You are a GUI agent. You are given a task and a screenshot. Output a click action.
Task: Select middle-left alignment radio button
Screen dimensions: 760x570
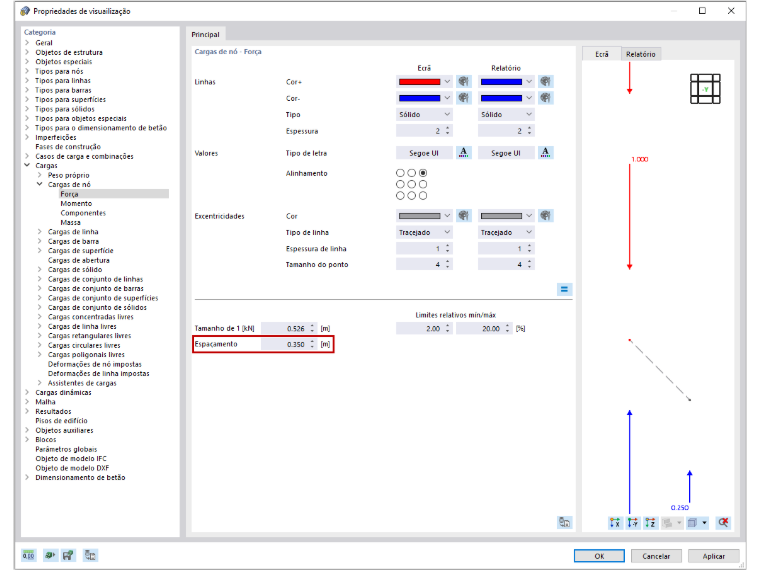tap(400, 184)
